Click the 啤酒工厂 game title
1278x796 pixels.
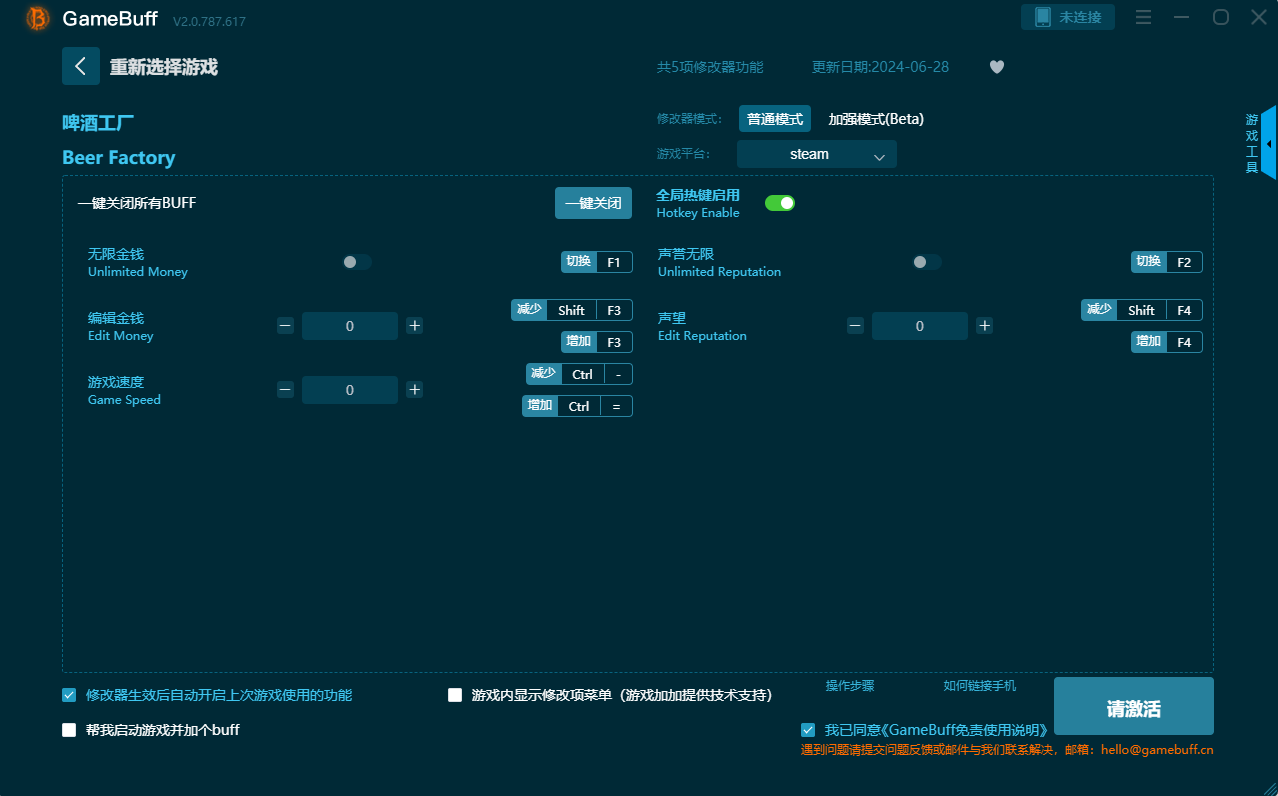click(98, 123)
